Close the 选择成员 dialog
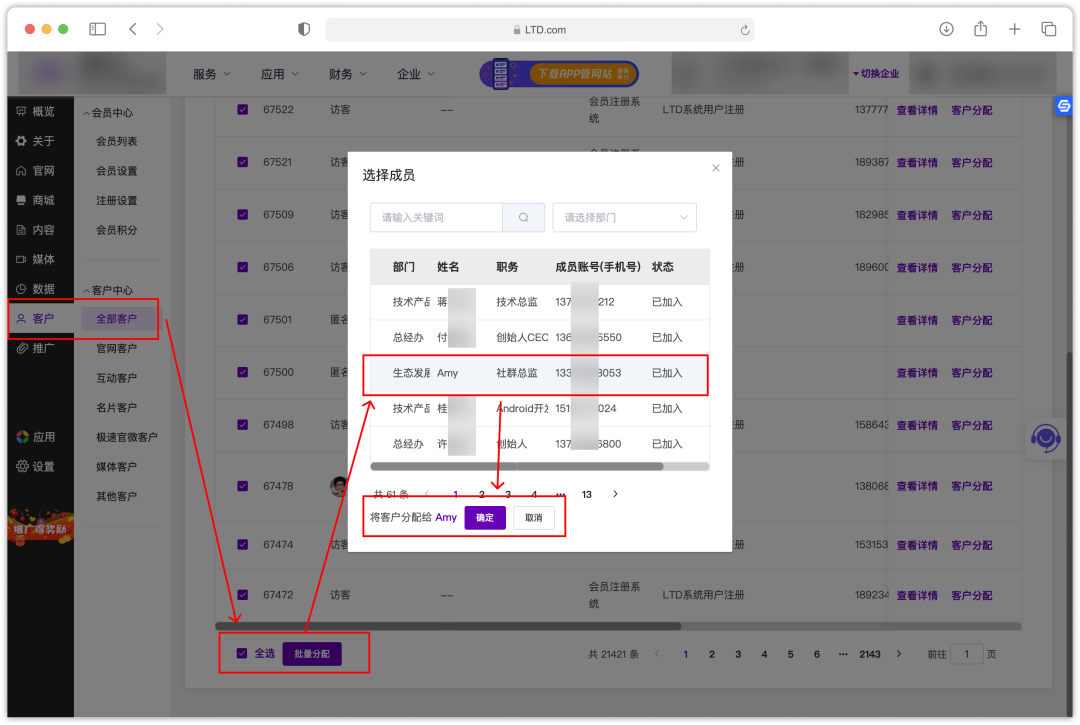Screen dimensions: 1080x725 coord(716,168)
